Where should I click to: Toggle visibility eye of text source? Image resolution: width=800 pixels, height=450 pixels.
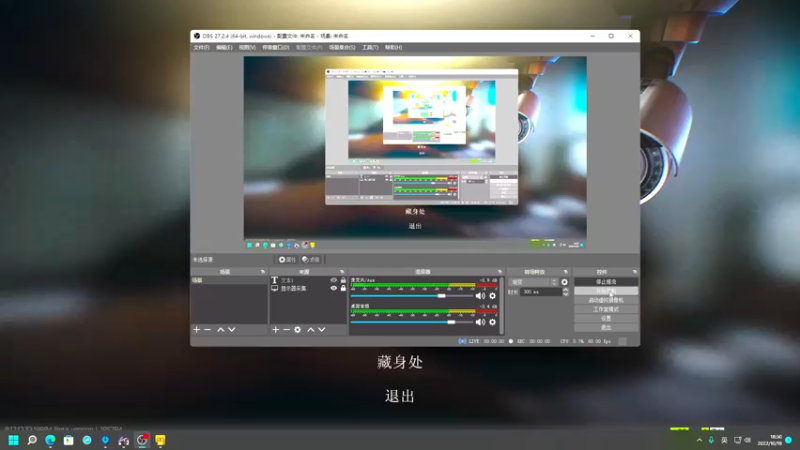point(334,280)
